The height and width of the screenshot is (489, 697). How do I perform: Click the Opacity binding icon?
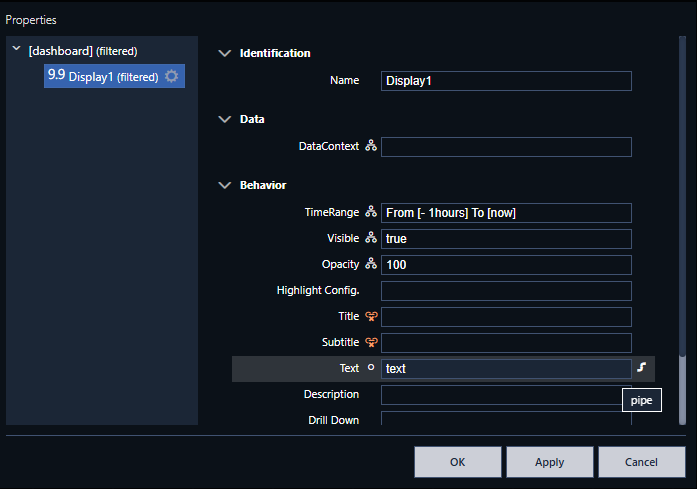371,265
